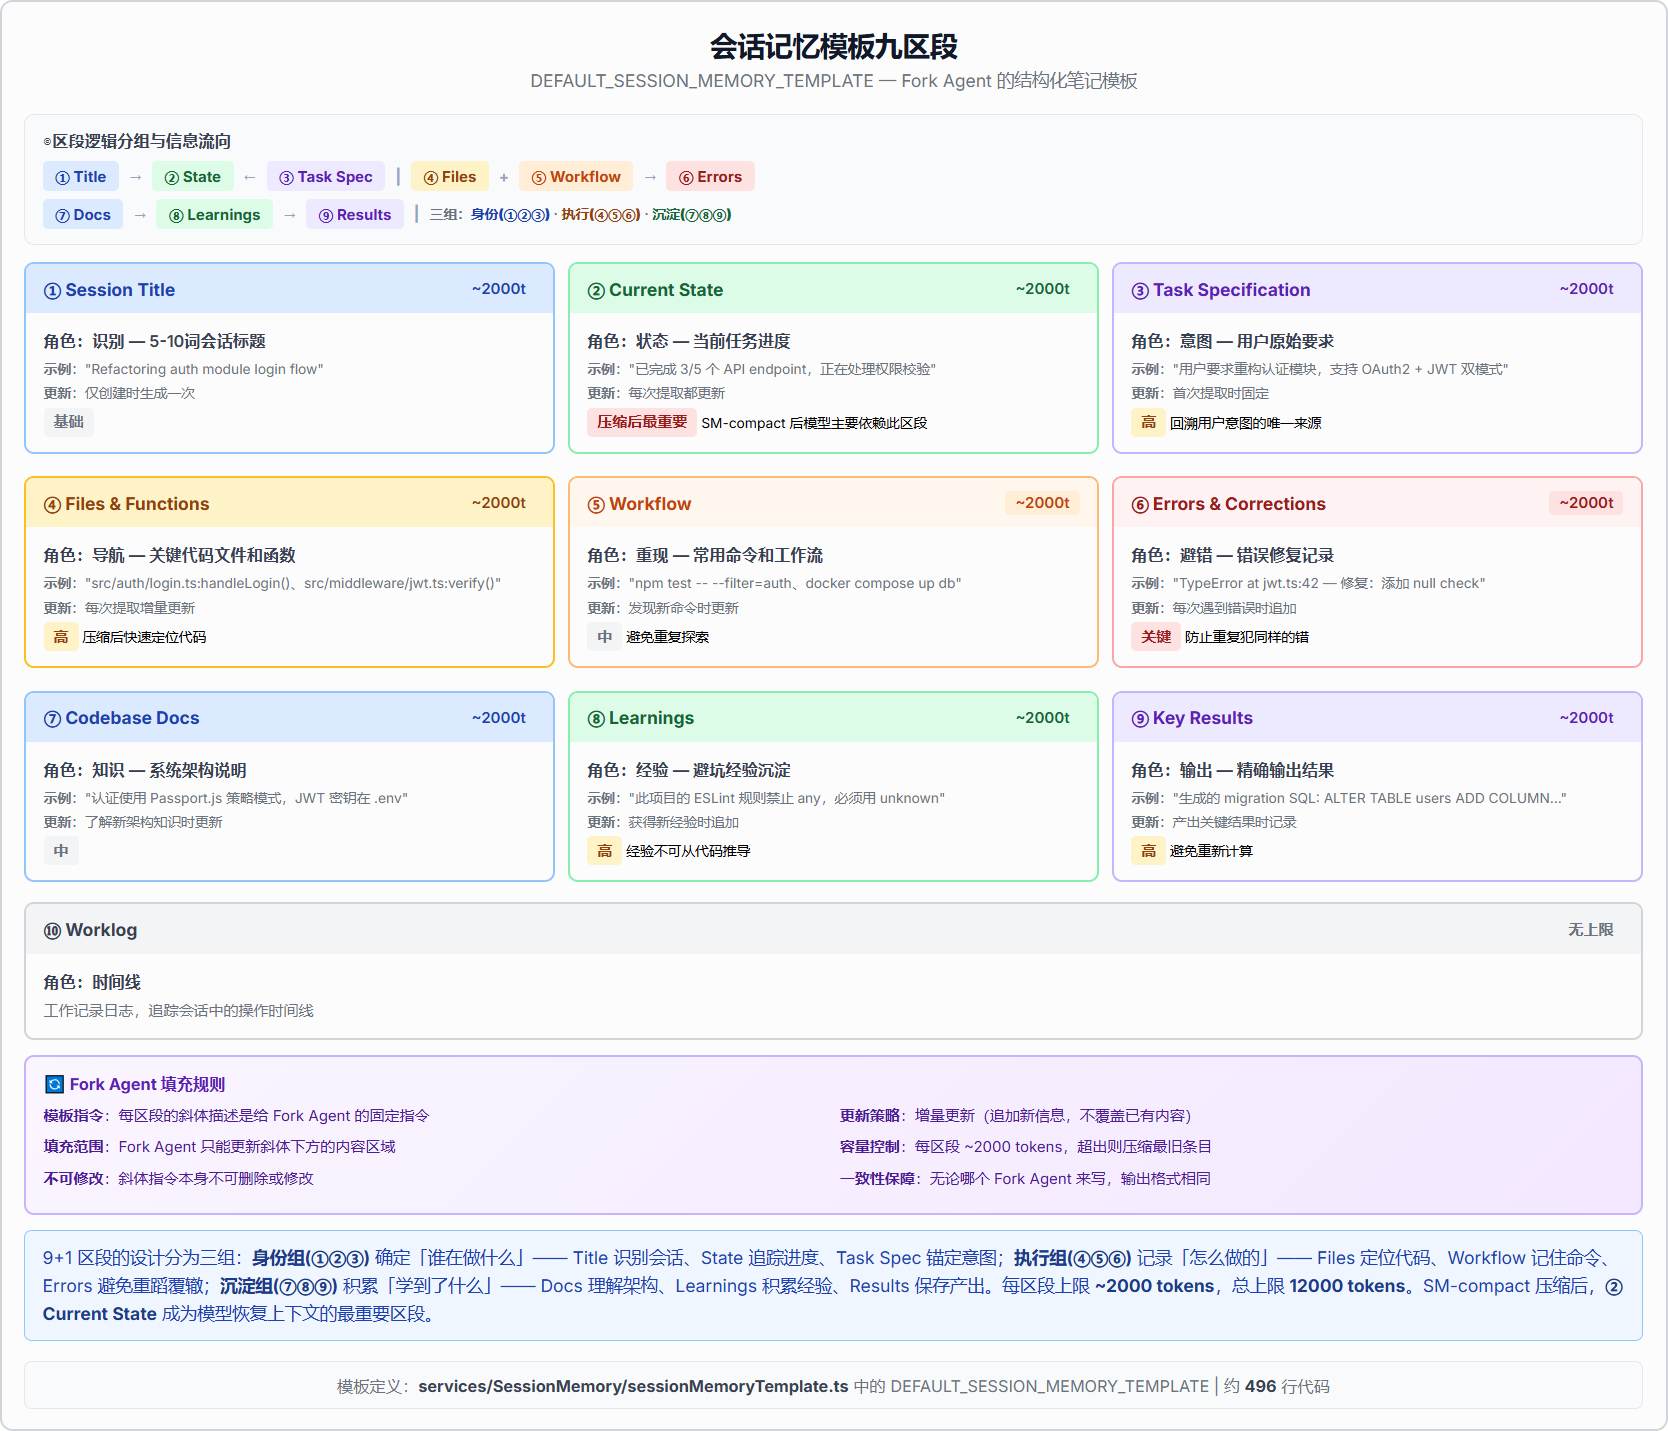Click the 高 tag in Key Results card

(1149, 851)
